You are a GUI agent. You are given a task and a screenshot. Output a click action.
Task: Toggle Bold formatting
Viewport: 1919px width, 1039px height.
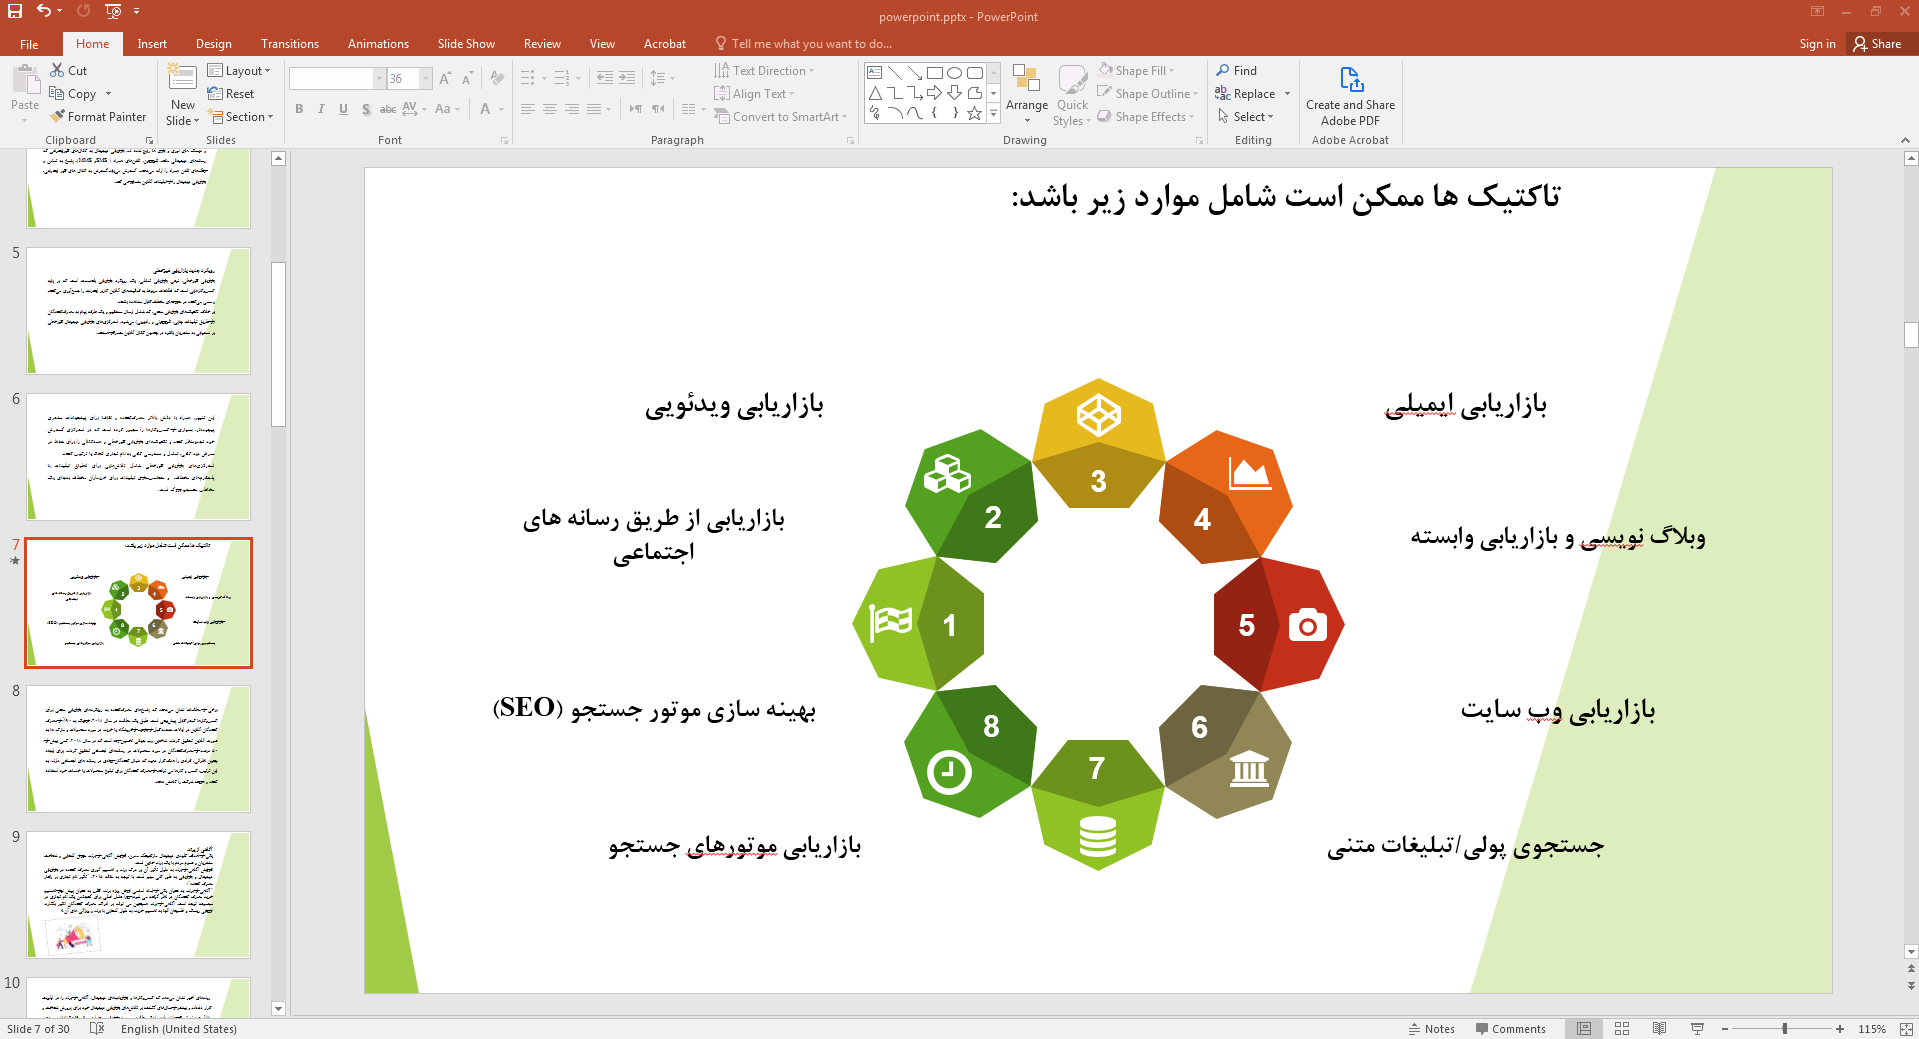click(x=299, y=109)
